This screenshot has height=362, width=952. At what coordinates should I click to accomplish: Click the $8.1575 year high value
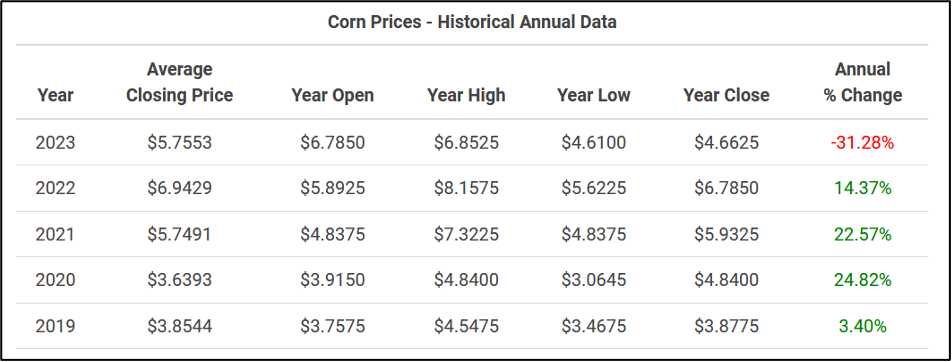coord(466,188)
